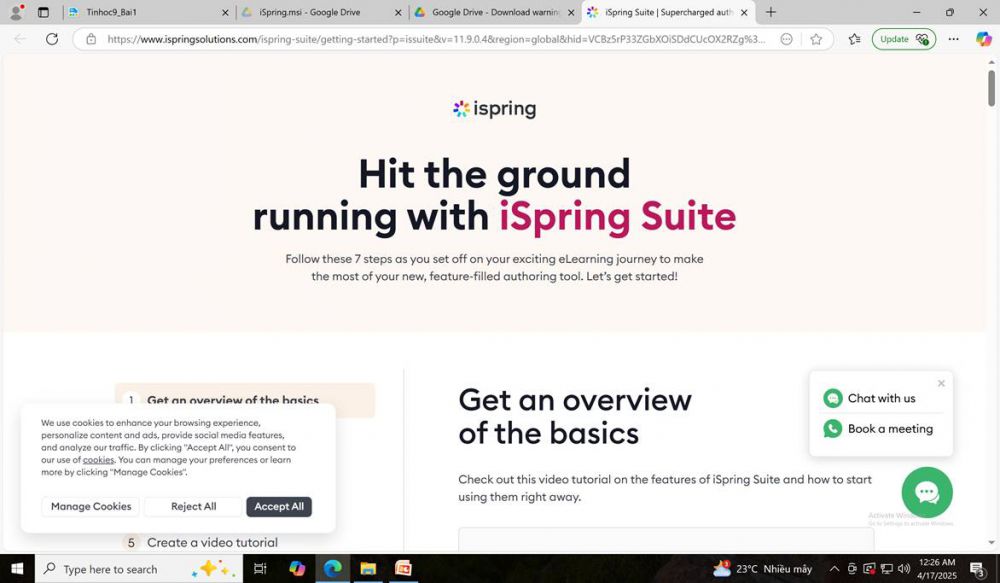Open the weather widget 23°C
Image resolution: width=1000 pixels, height=583 pixels.
coord(763,568)
